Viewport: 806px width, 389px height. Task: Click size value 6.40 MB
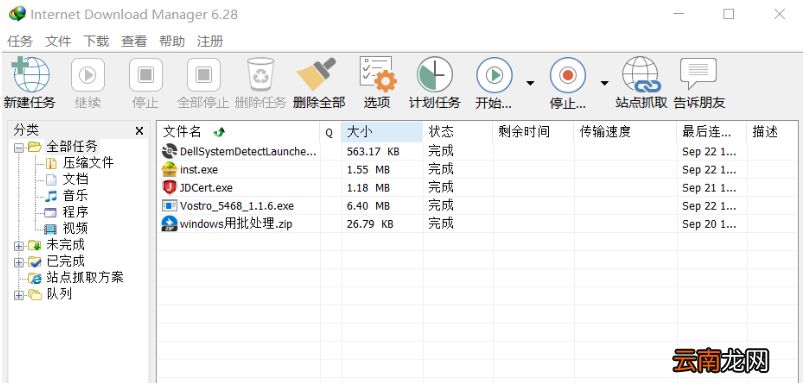click(x=368, y=206)
